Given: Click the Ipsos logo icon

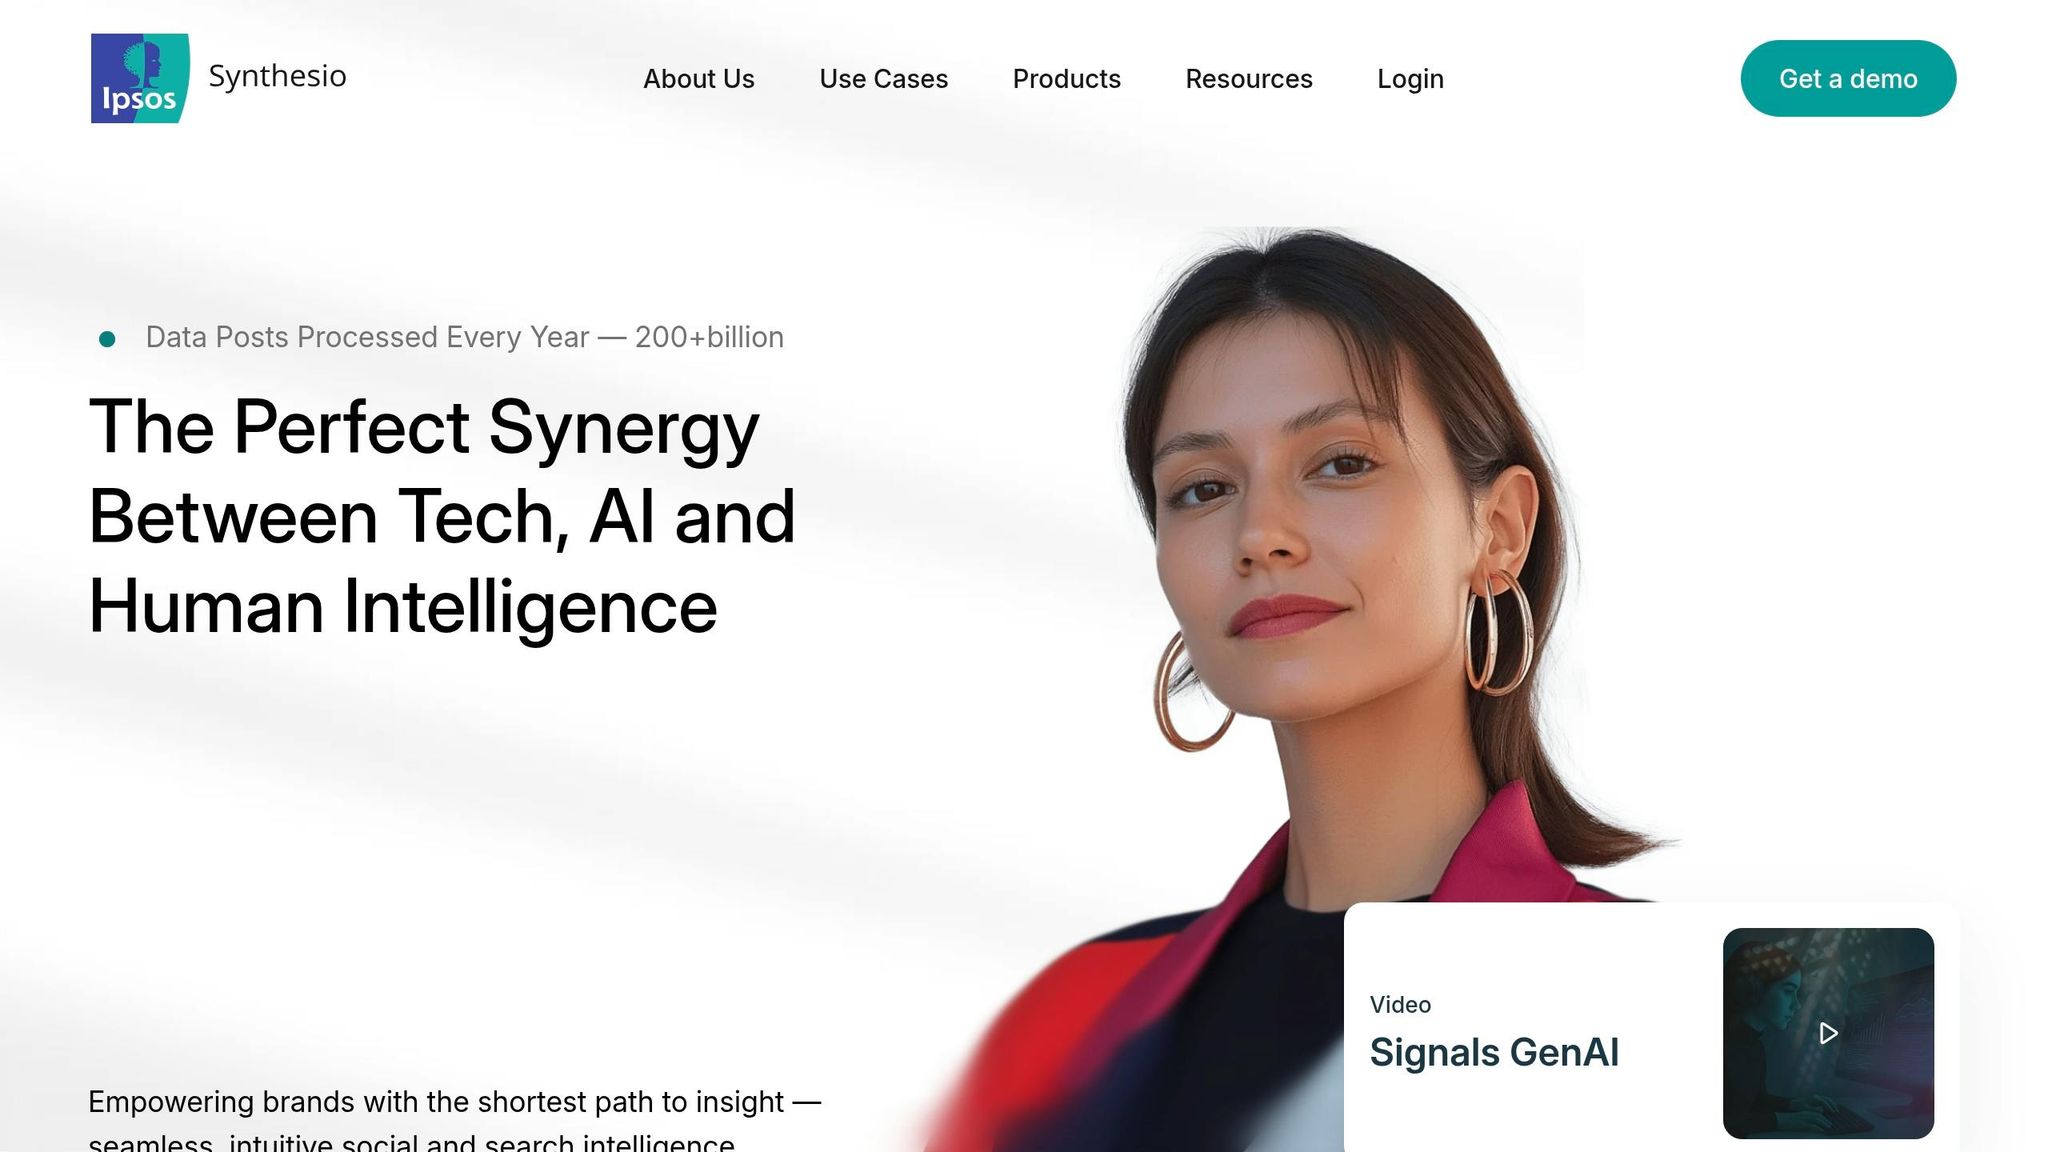Looking at the screenshot, I should 140,78.
